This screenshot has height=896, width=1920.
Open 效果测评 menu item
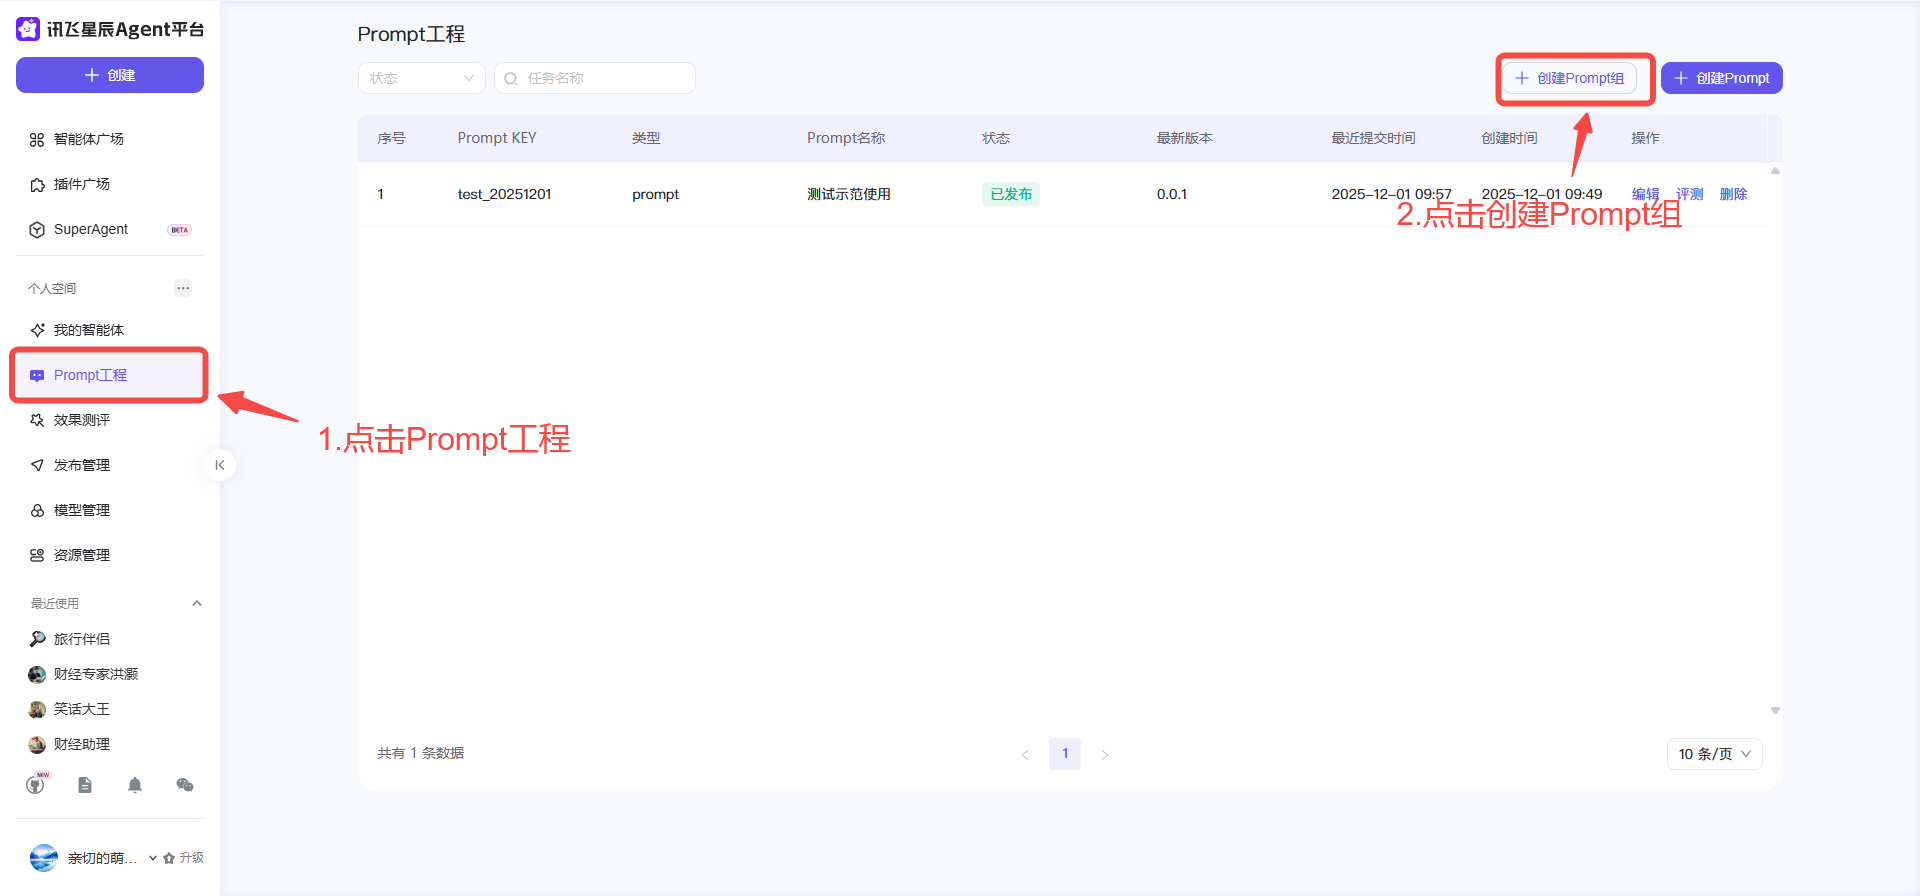(x=82, y=420)
